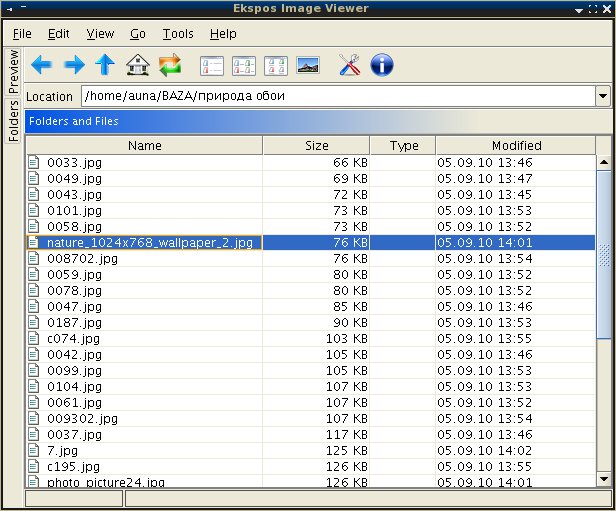Select file 0104.jpg
616x511 pixels.
(74, 386)
